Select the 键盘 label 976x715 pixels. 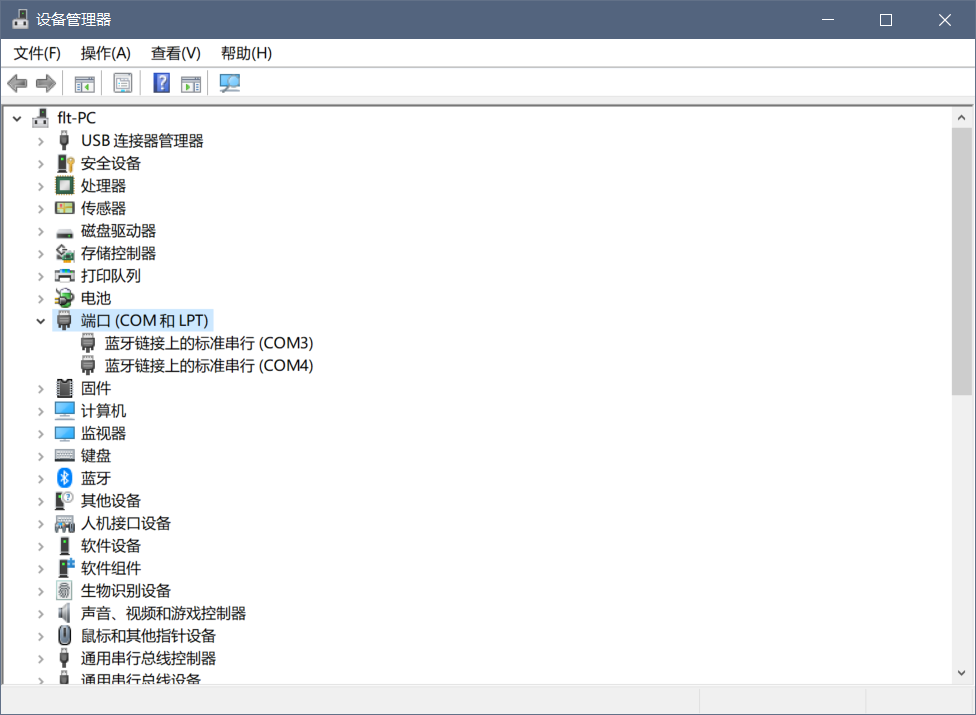coord(96,456)
